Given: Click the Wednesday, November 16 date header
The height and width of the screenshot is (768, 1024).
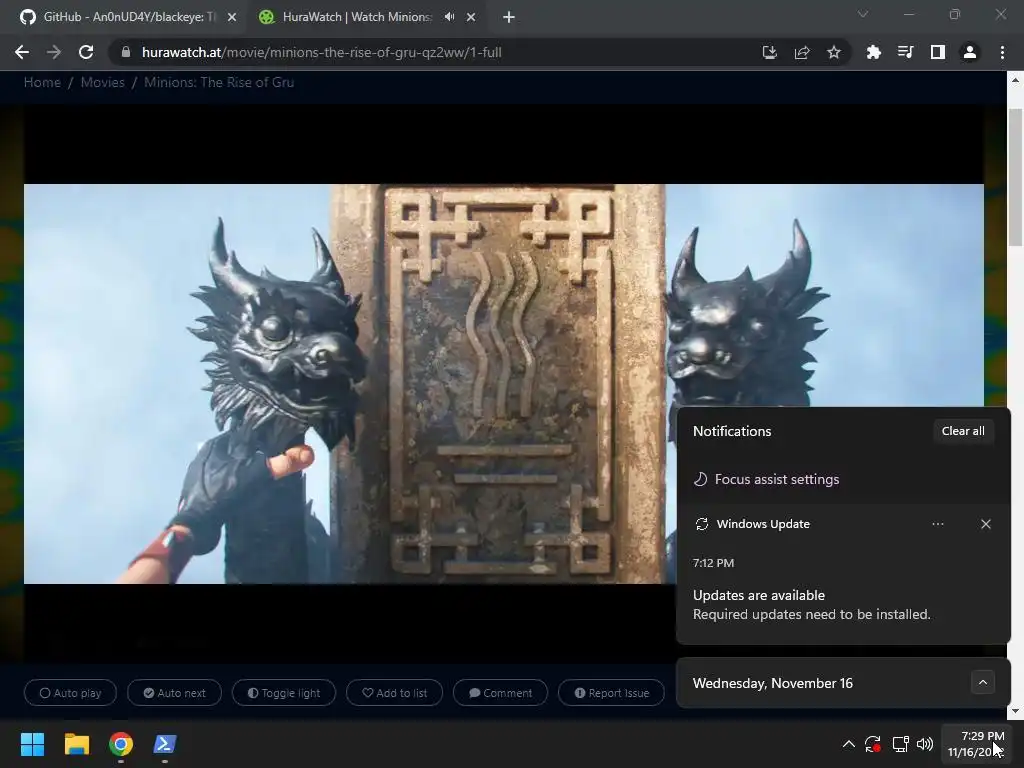Looking at the screenshot, I should pyautogui.click(x=773, y=683).
